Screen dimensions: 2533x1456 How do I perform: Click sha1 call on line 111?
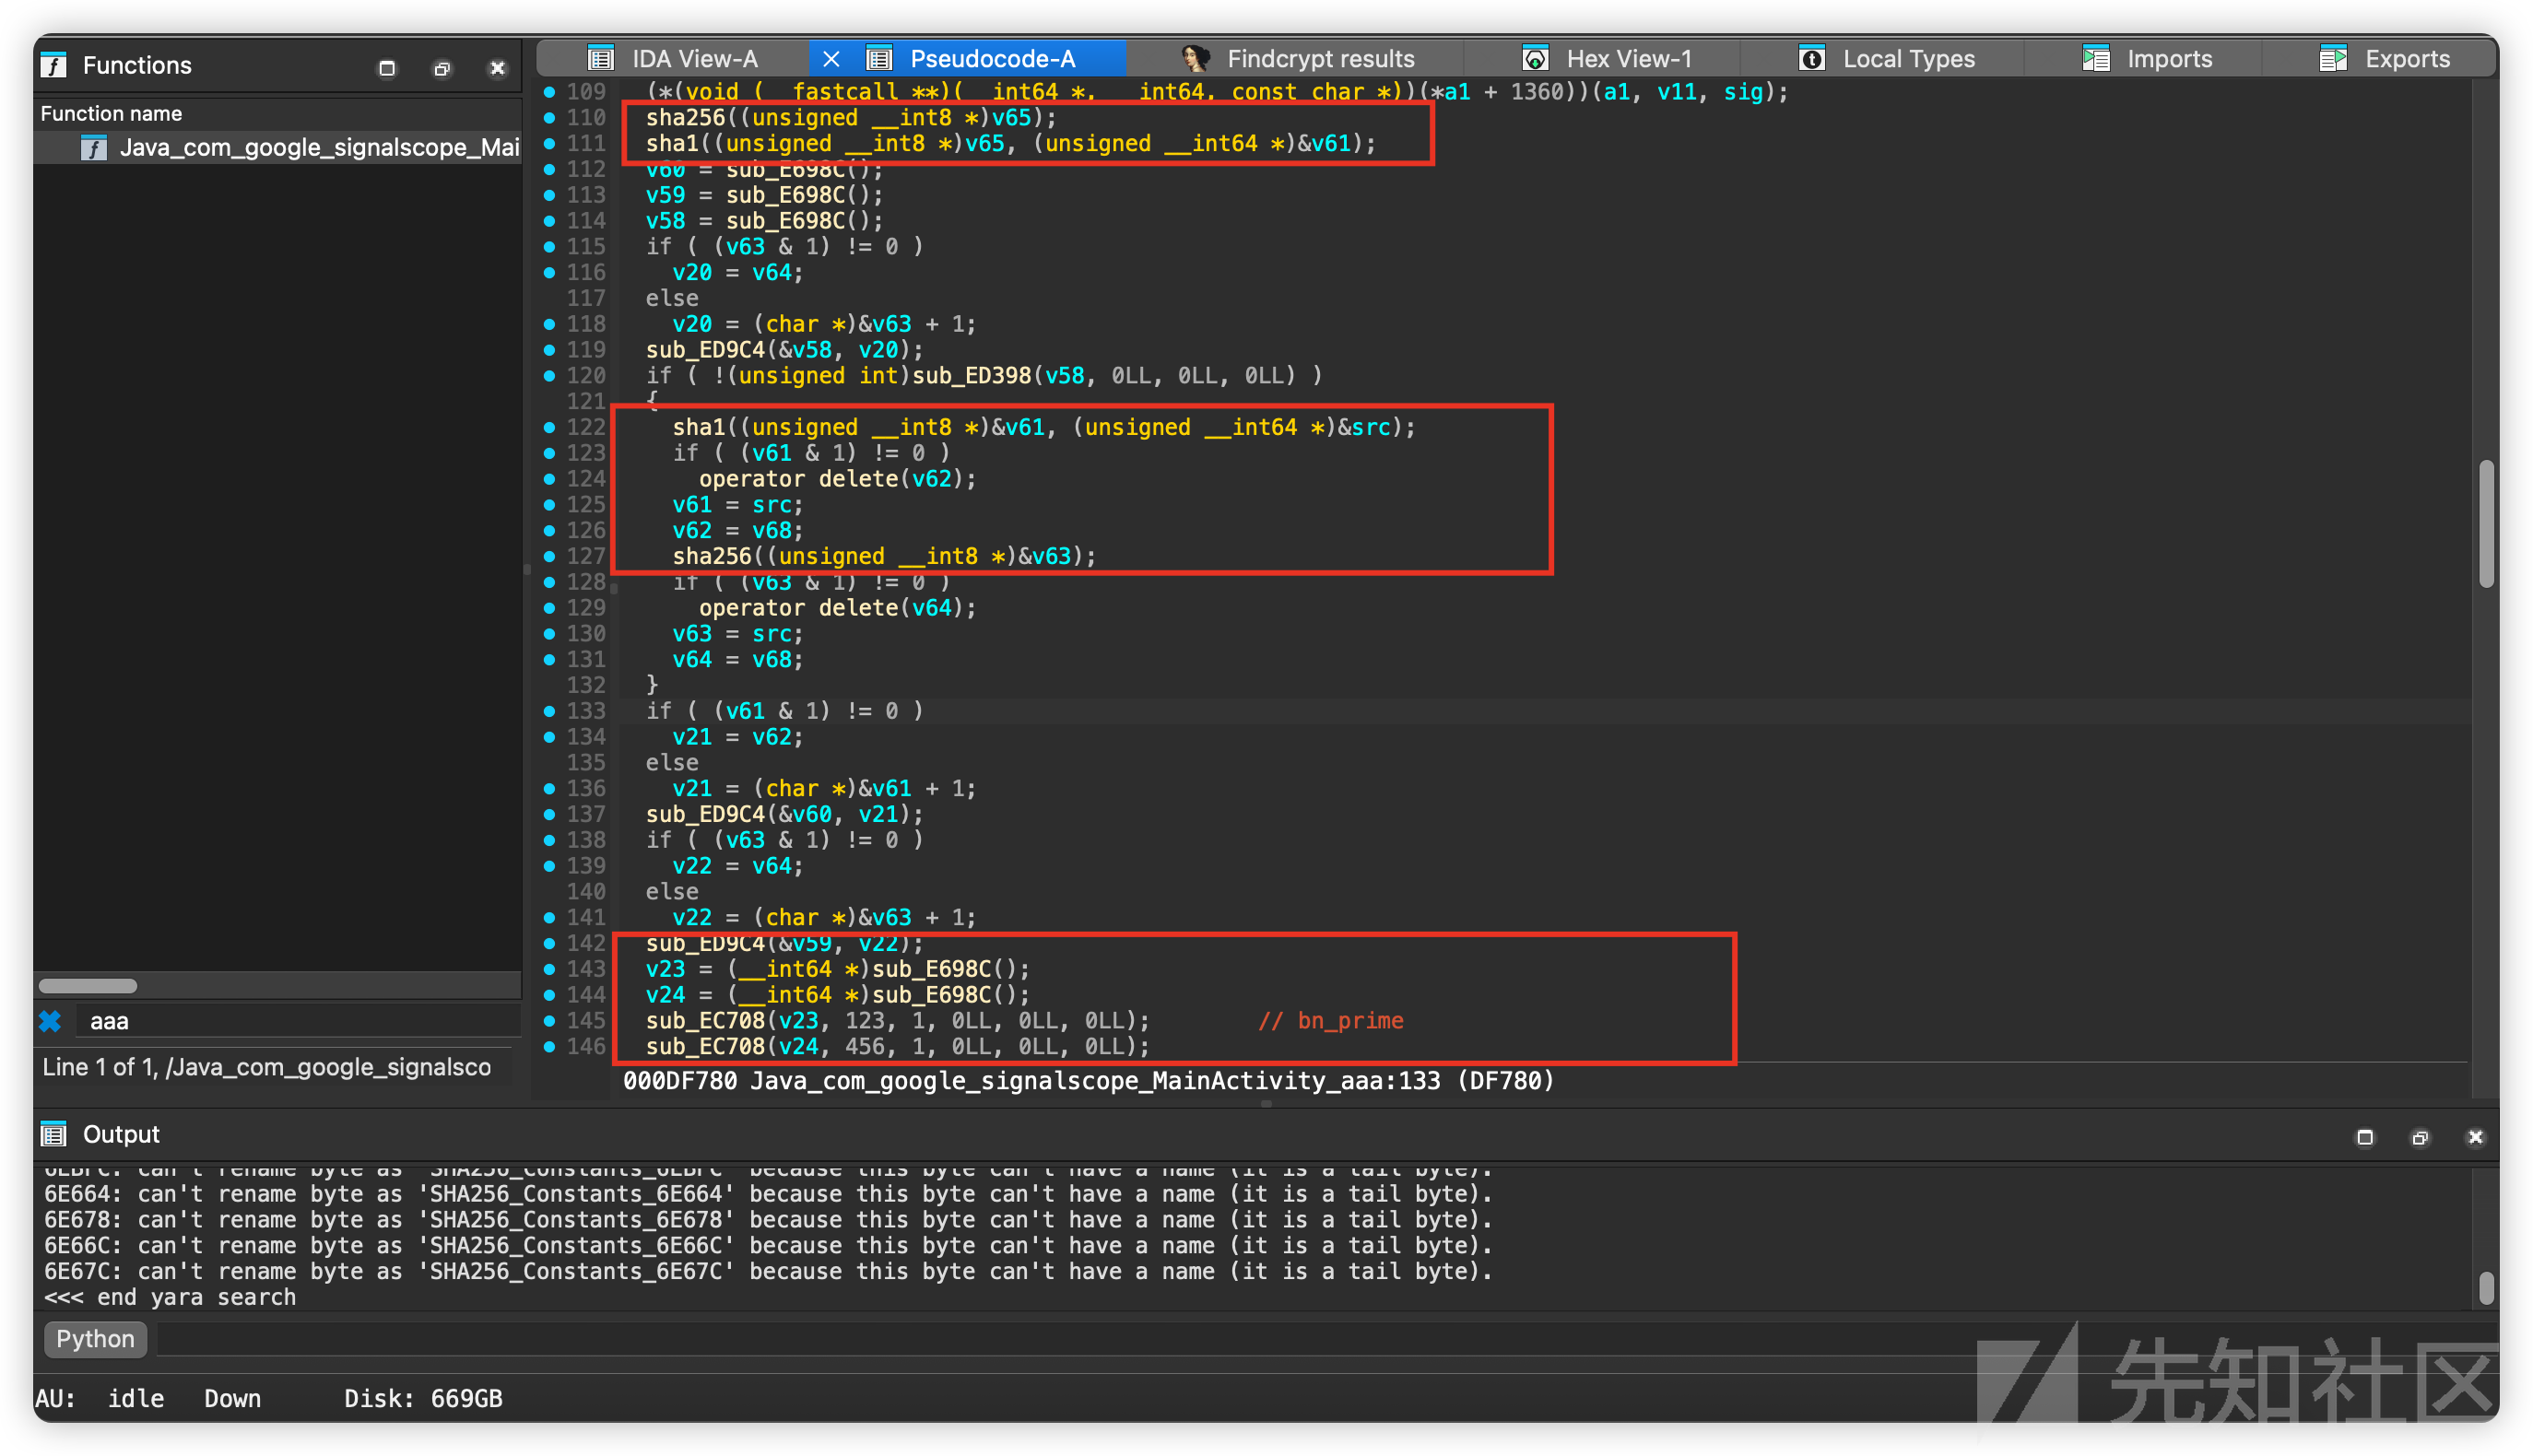tap(672, 143)
